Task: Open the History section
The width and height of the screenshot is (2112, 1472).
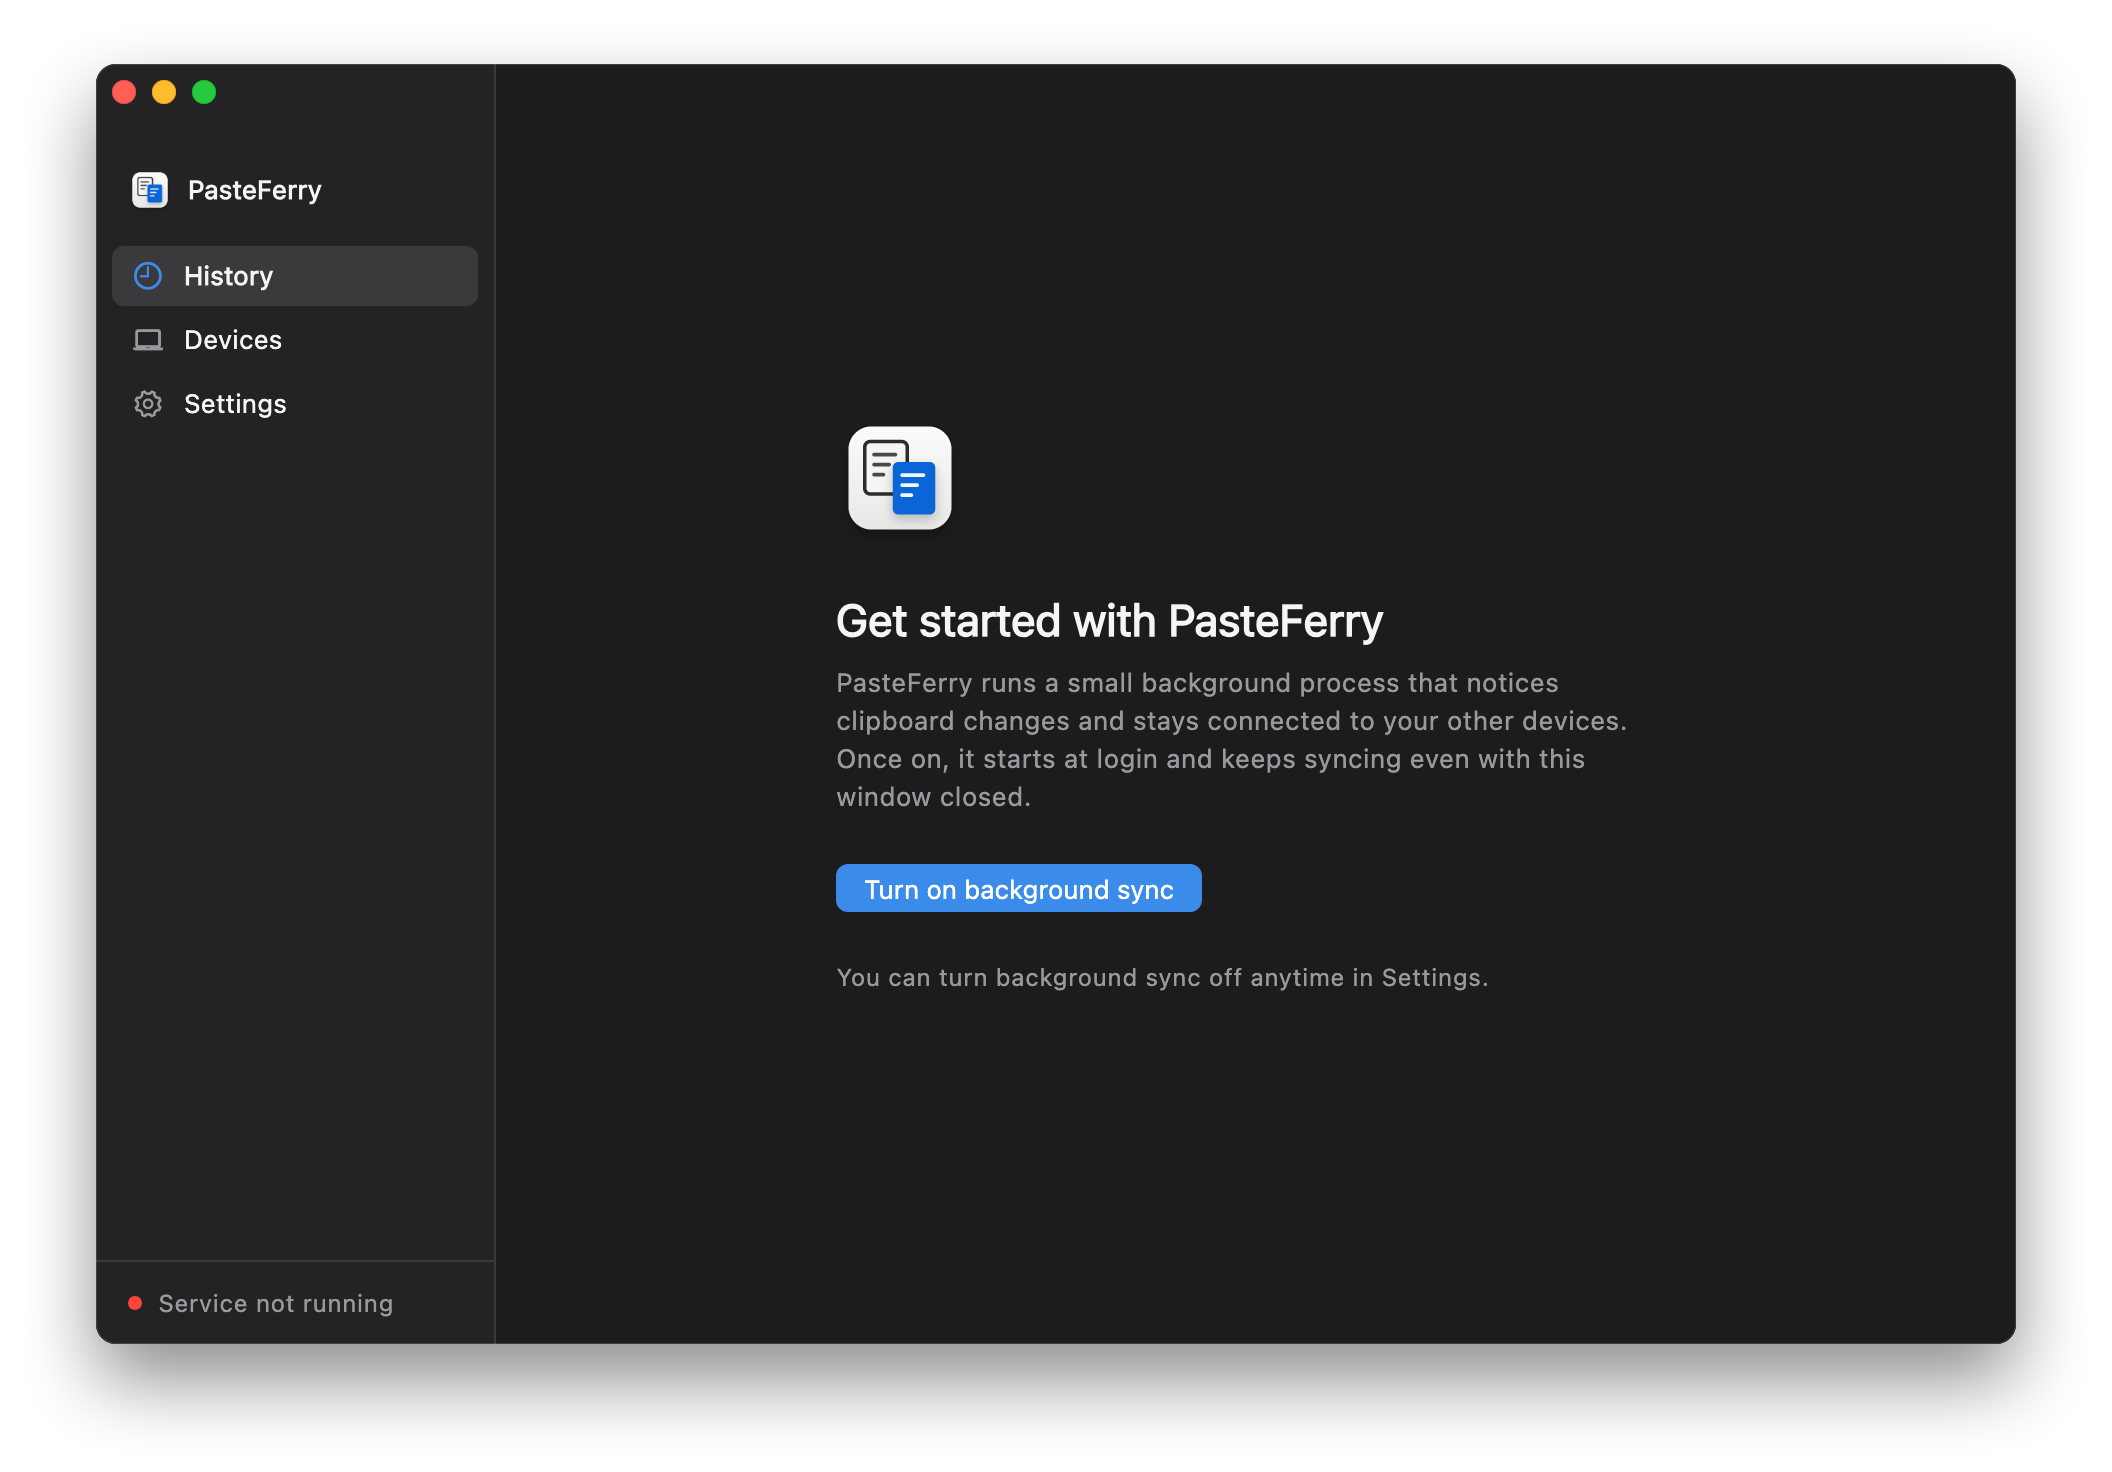Action: pyautogui.click(x=295, y=276)
